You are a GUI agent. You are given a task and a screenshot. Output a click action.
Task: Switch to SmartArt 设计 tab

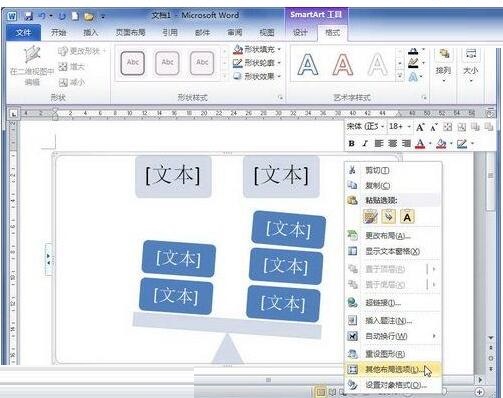pyautogui.click(x=300, y=33)
